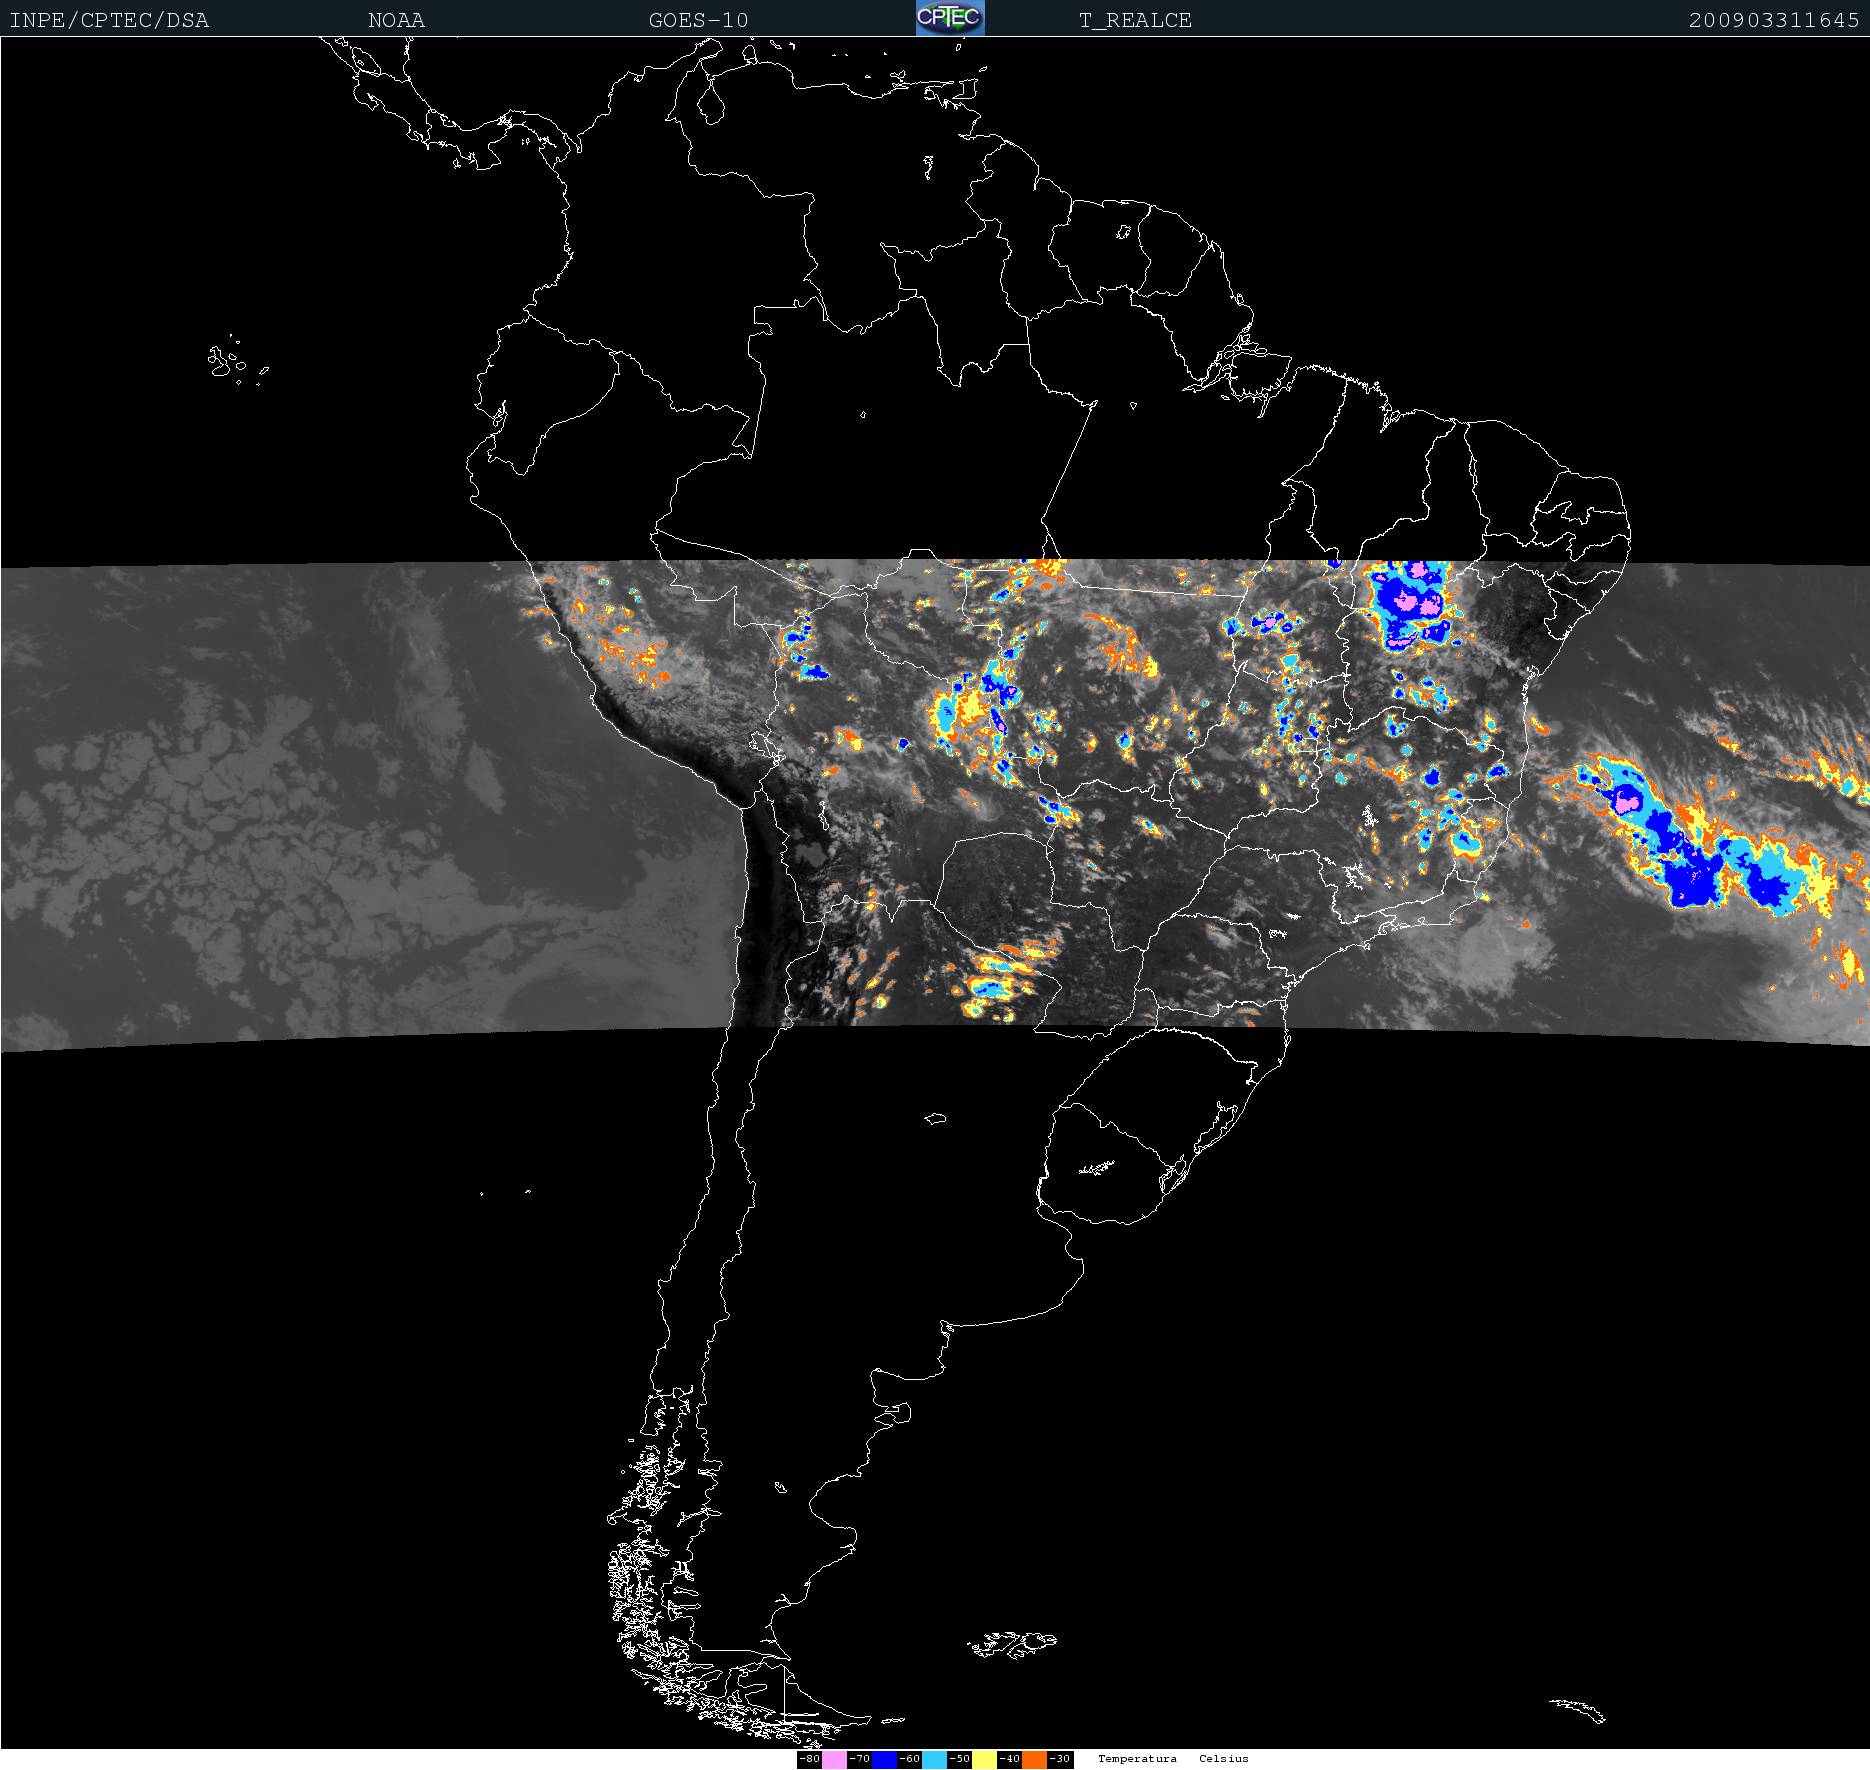Click the NOAA label in the header

point(396,20)
